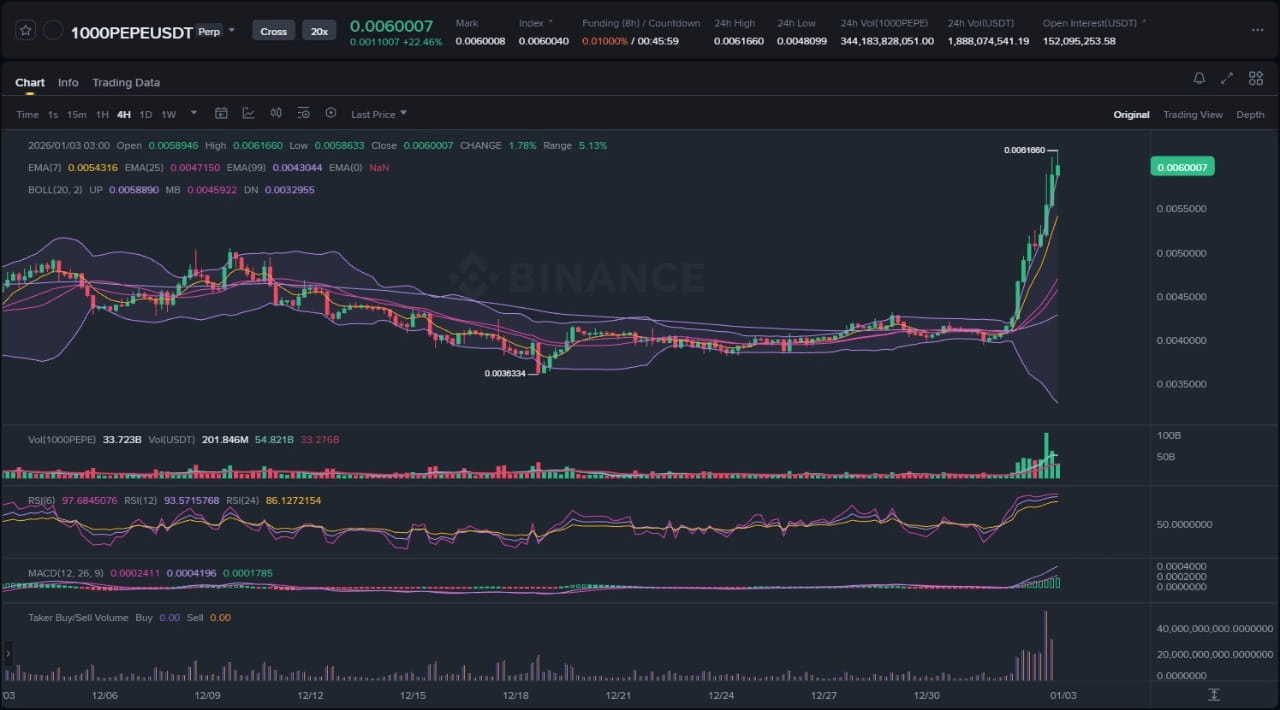Switch to the Chart tab
The height and width of the screenshot is (710, 1280).
pos(30,82)
